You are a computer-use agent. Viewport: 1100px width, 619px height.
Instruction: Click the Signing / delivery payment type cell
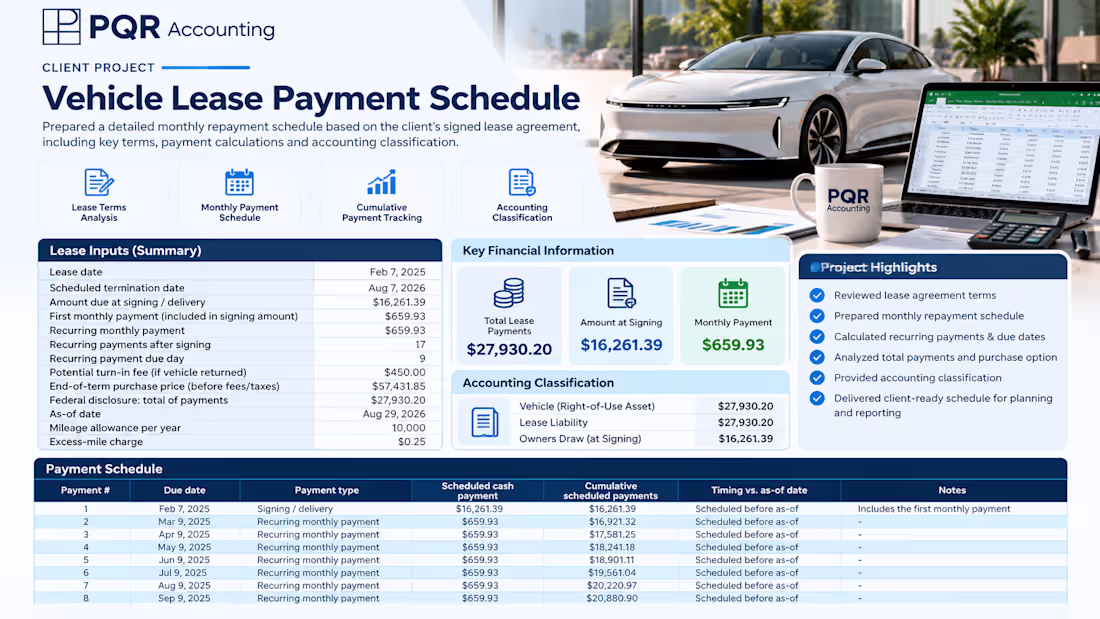coord(295,509)
